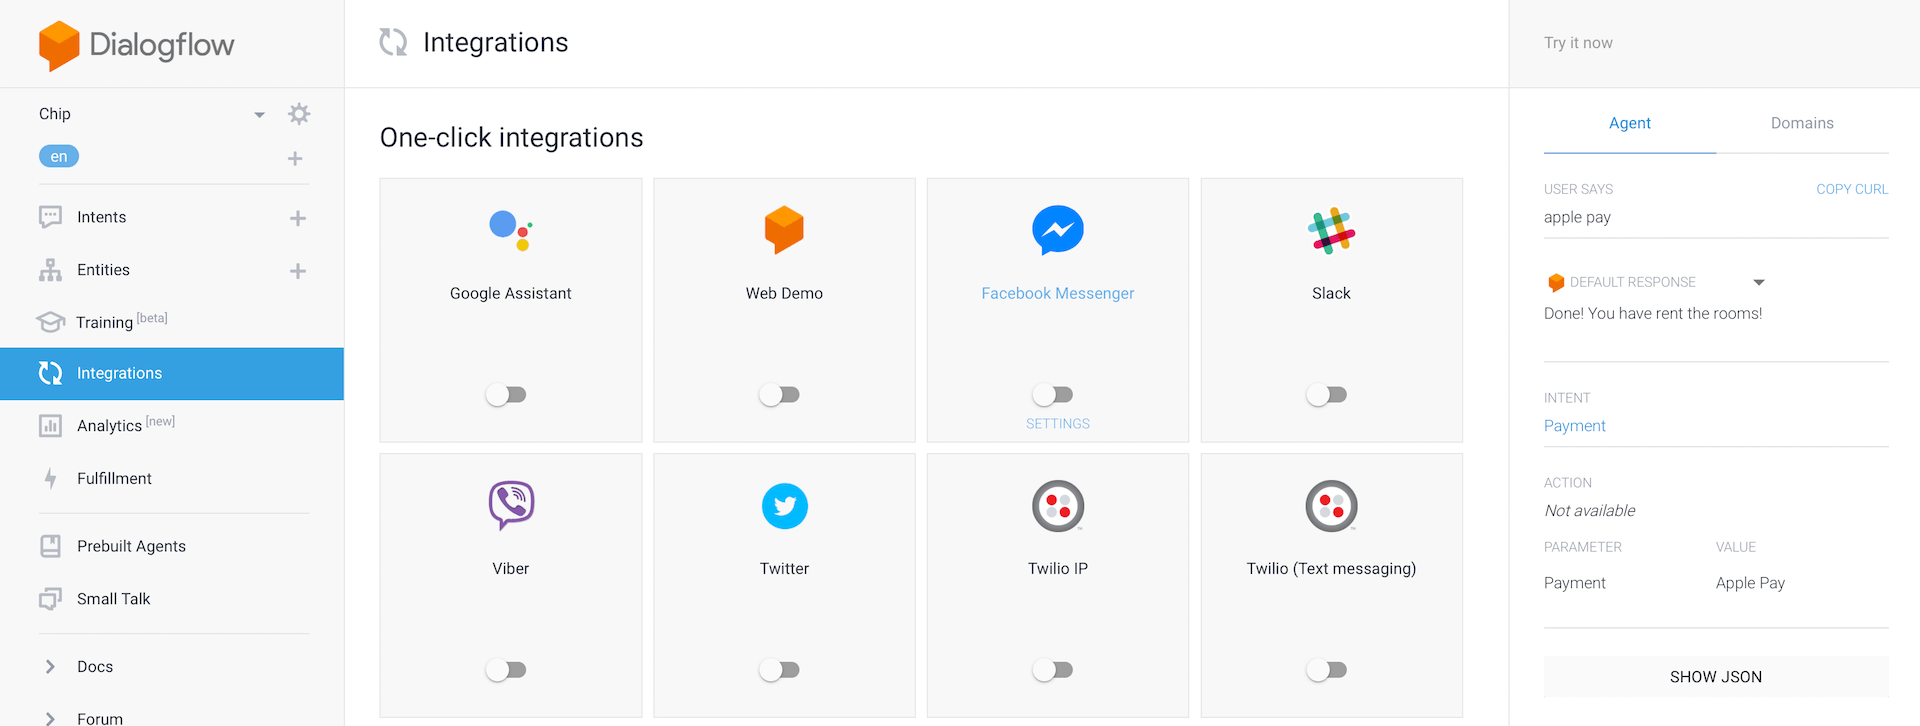The width and height of the screenshot is (1920, 726).
Task: Enable the Web Demo toggle
Action: 779,395
